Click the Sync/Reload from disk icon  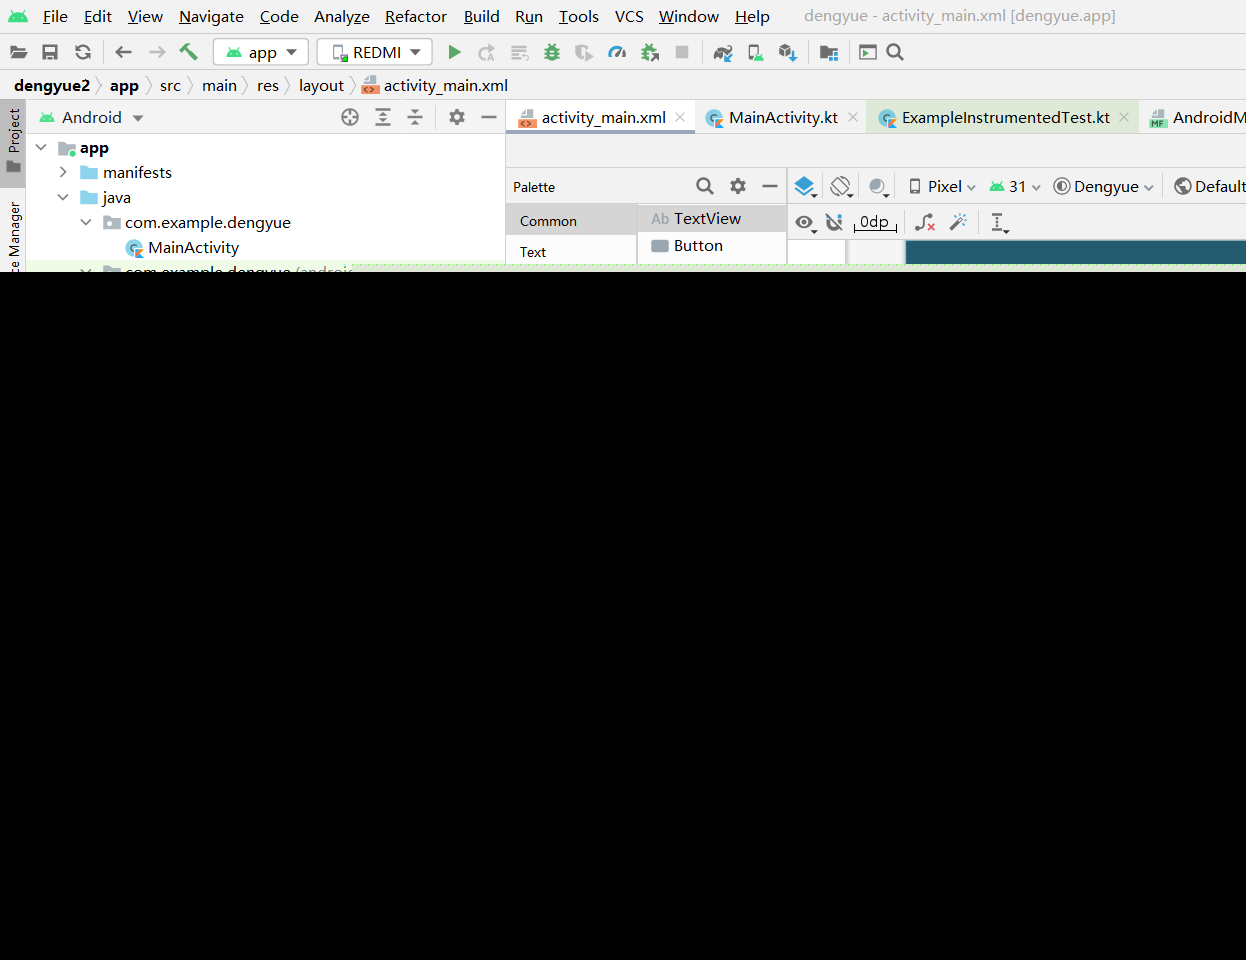[83, 52]
